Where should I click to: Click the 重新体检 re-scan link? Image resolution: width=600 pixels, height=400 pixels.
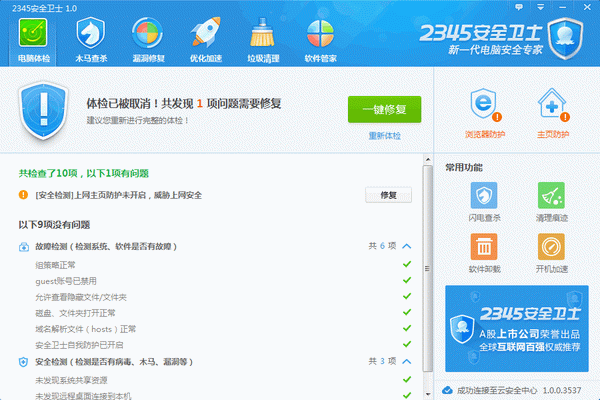pos(384,135)
